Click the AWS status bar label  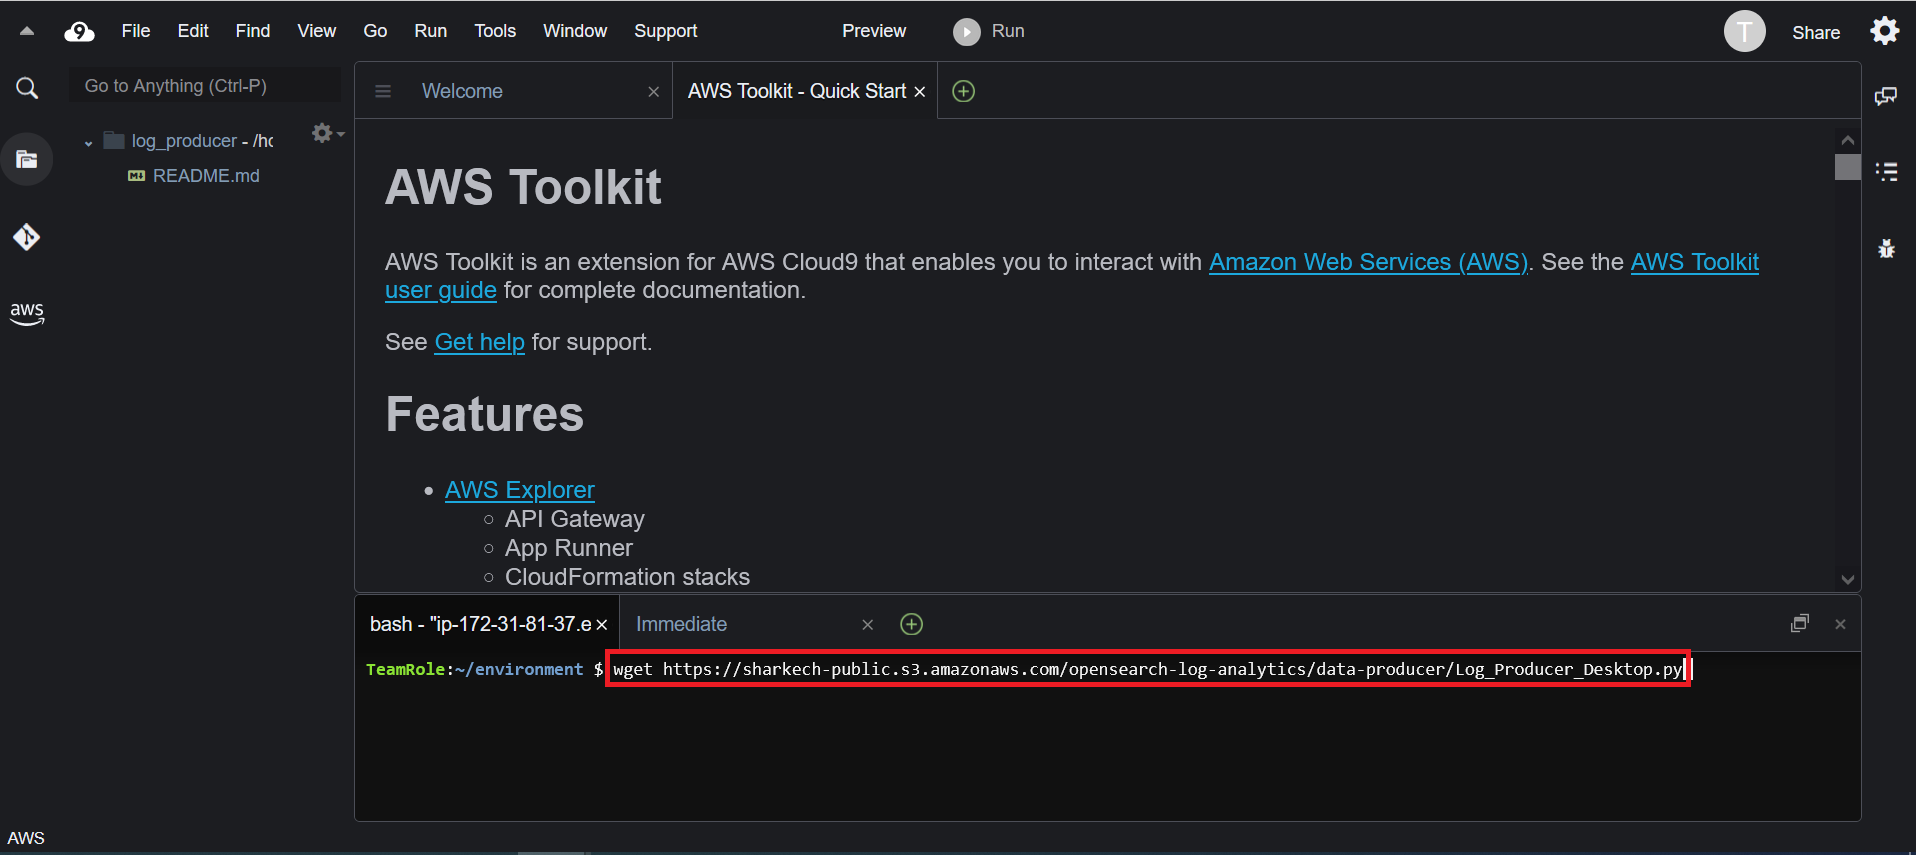point(26,838)
